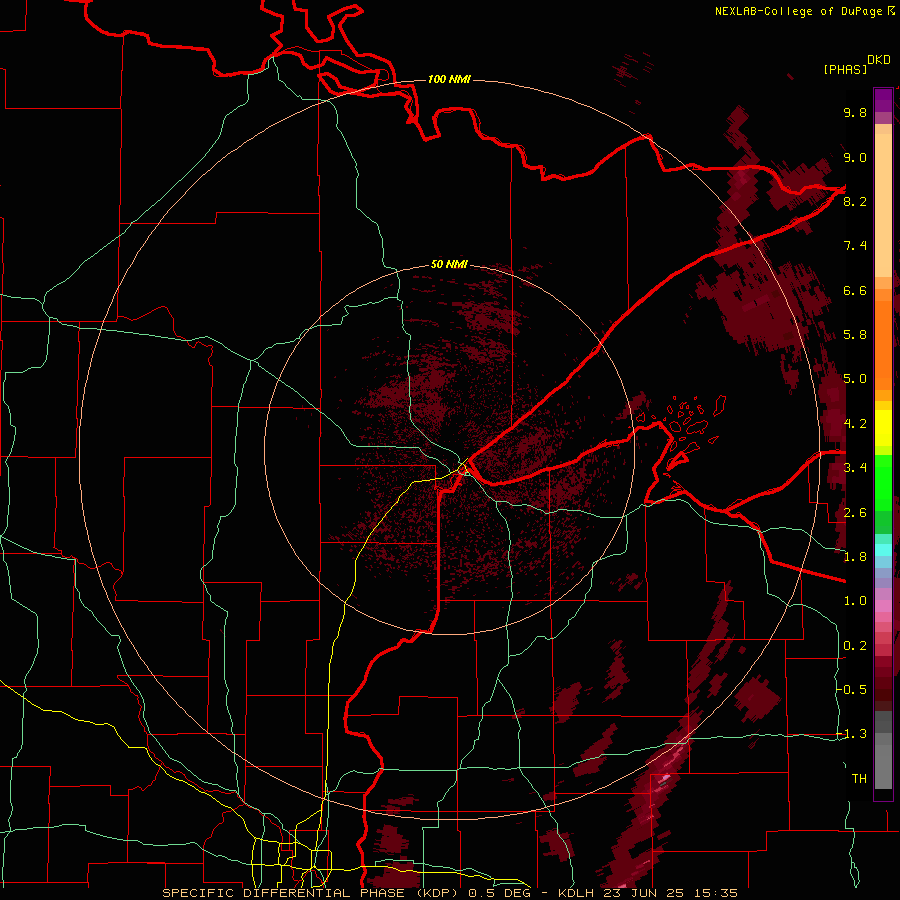
Task: Select the 8.2 scale value
Action: [x=855, y=201]
